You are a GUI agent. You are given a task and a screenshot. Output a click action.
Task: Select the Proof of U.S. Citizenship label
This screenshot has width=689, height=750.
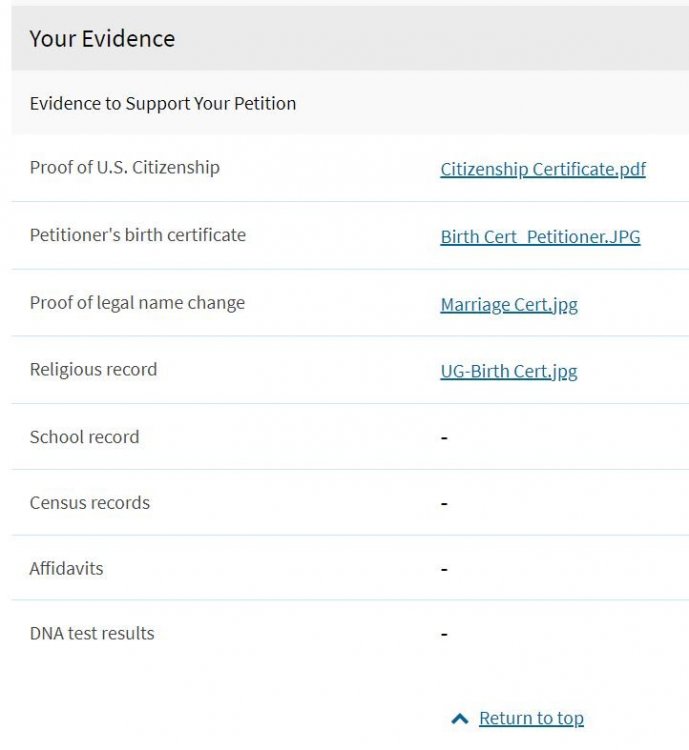point(125,167)
